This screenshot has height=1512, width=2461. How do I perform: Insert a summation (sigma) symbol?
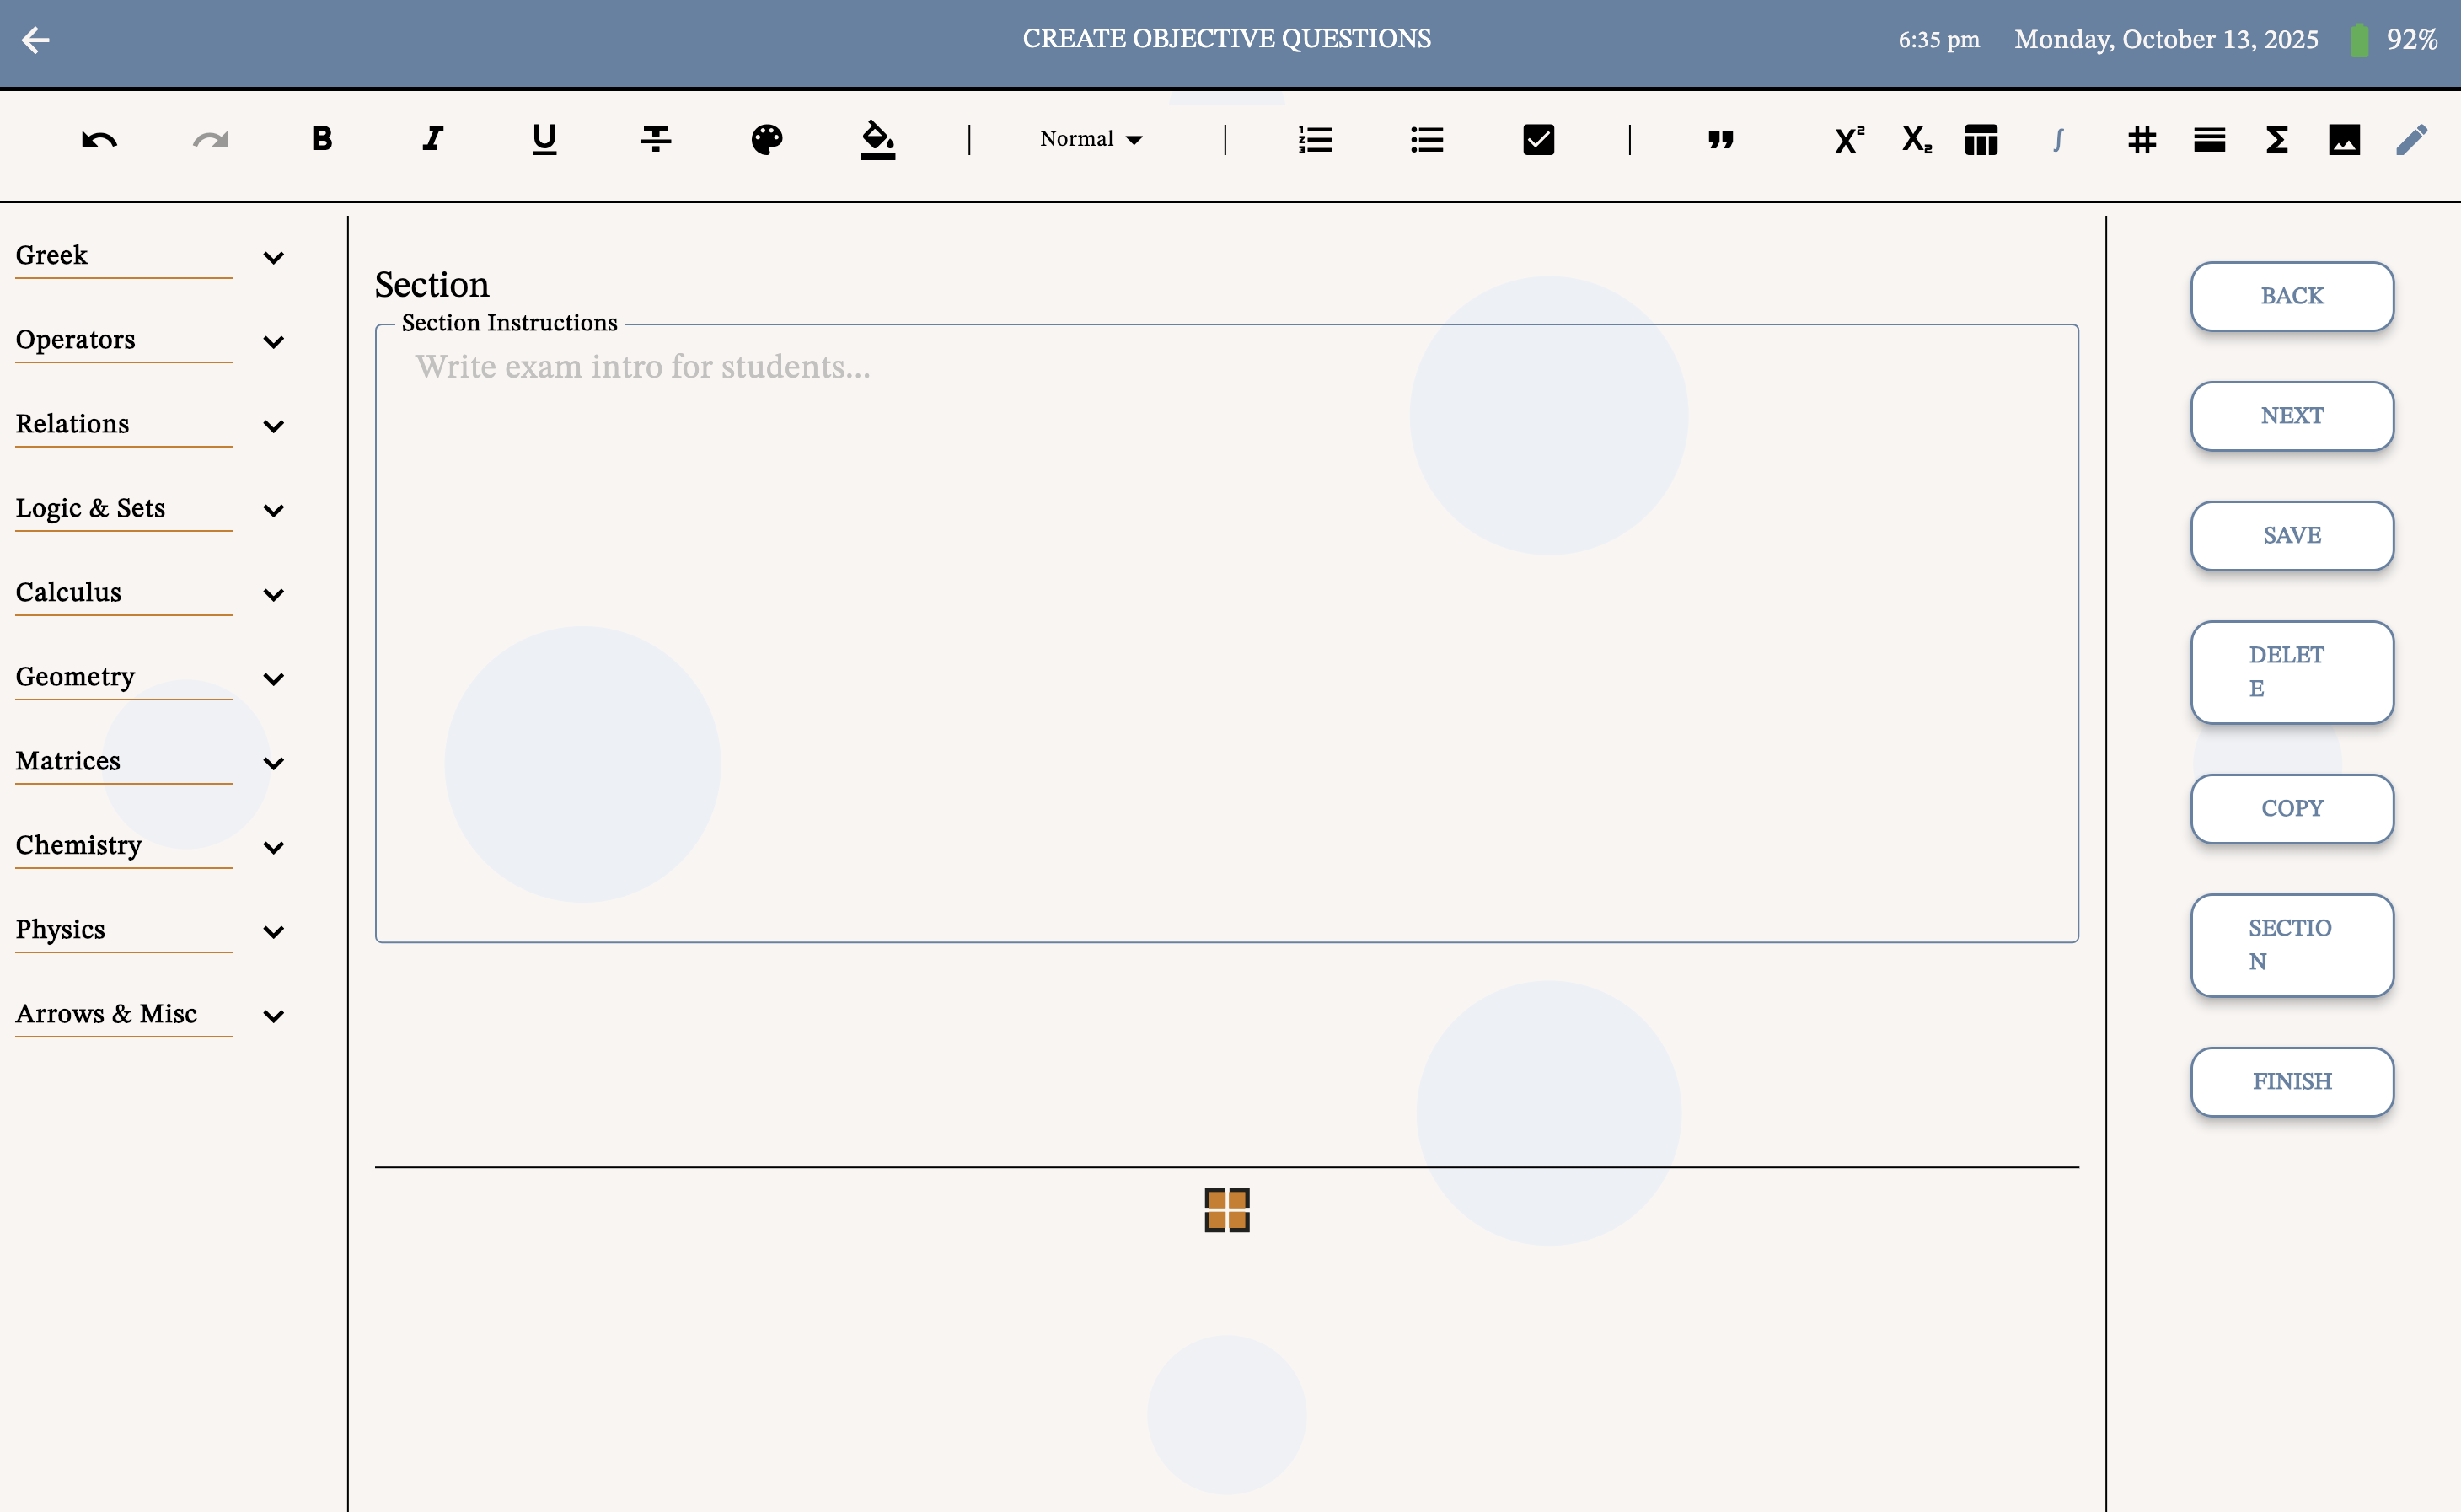tap(2276, 140)
